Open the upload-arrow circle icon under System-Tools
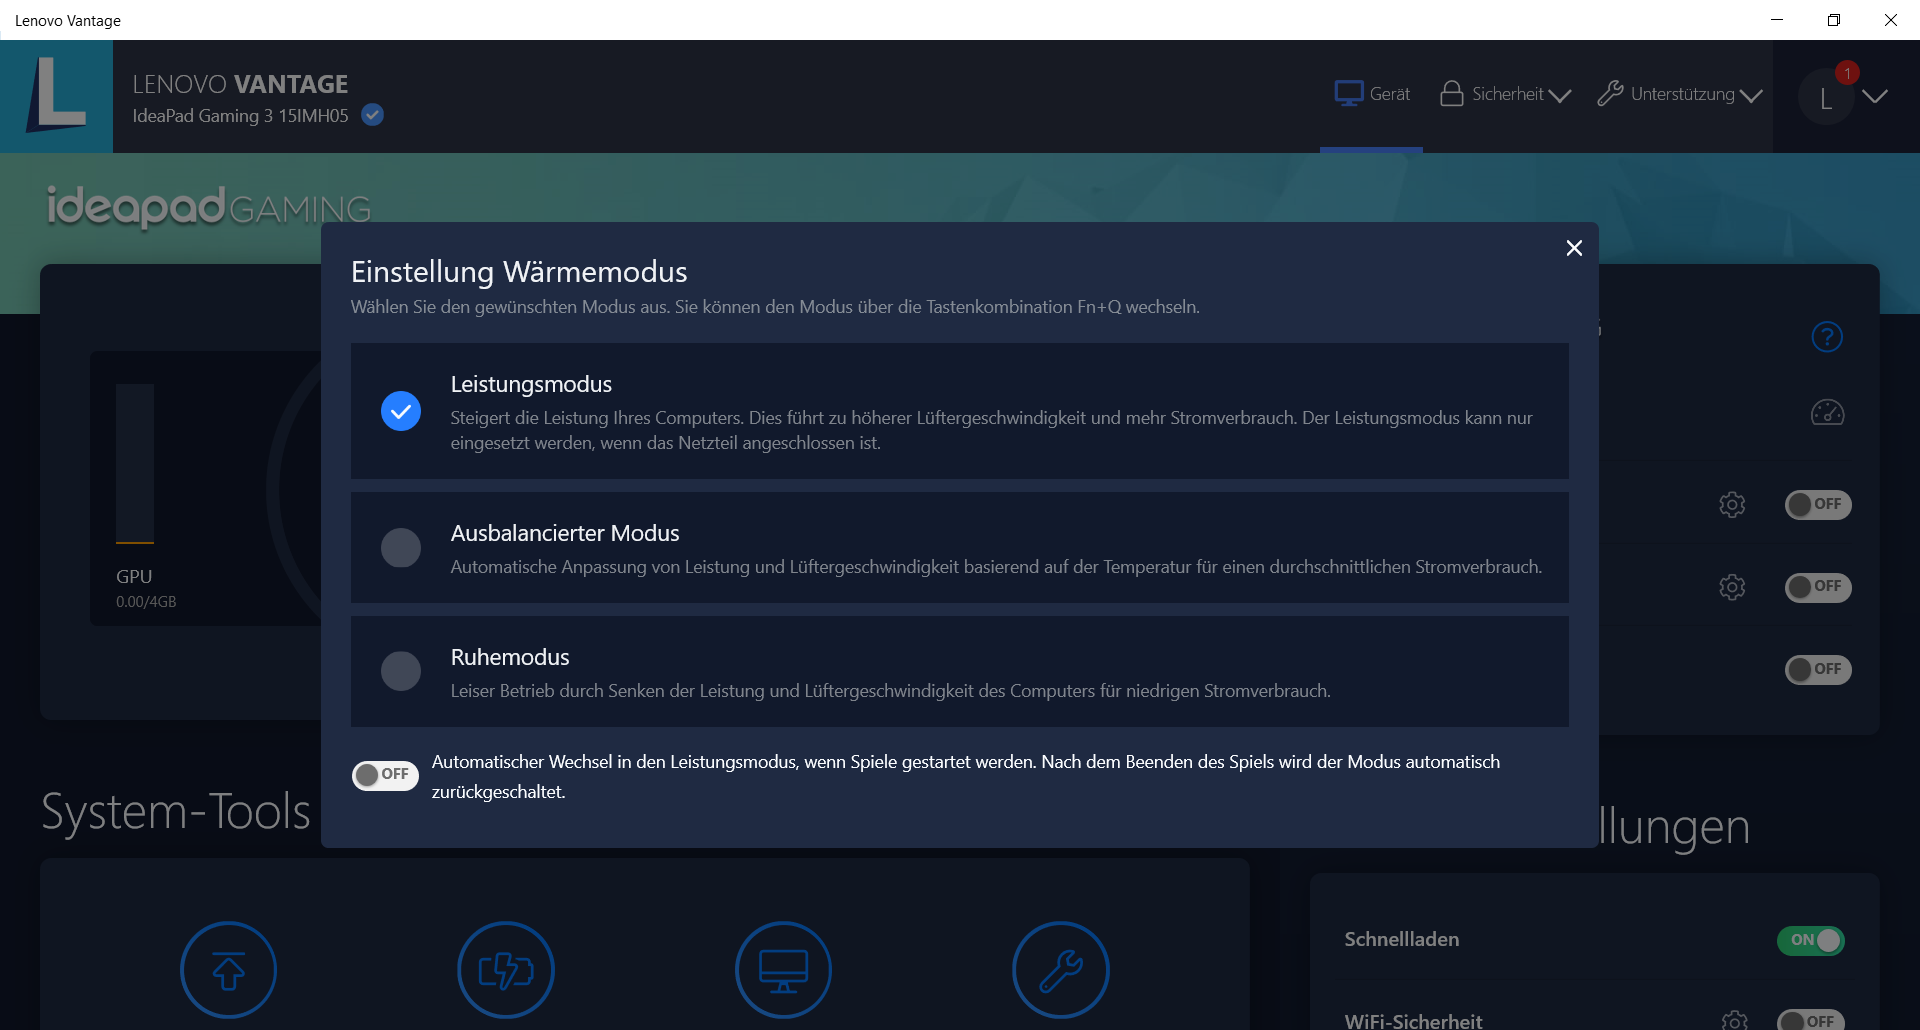This screenshot has width=1920, height=1030. 228,970
